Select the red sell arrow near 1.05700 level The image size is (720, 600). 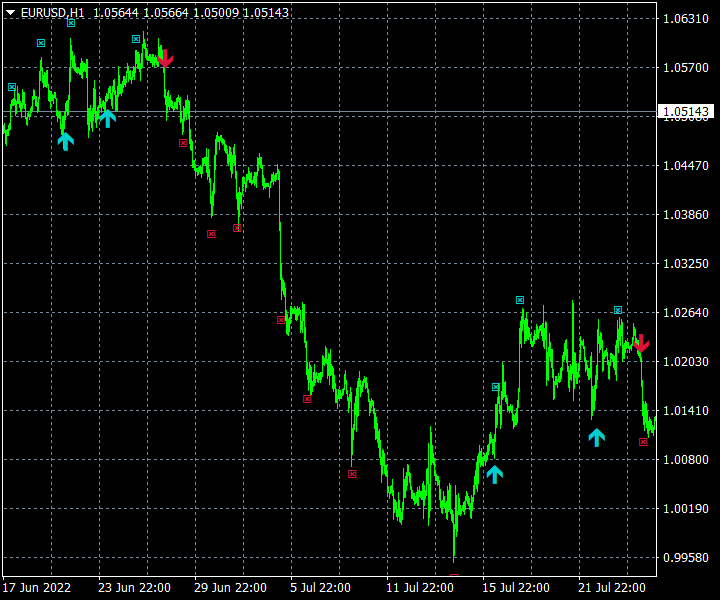165,58
